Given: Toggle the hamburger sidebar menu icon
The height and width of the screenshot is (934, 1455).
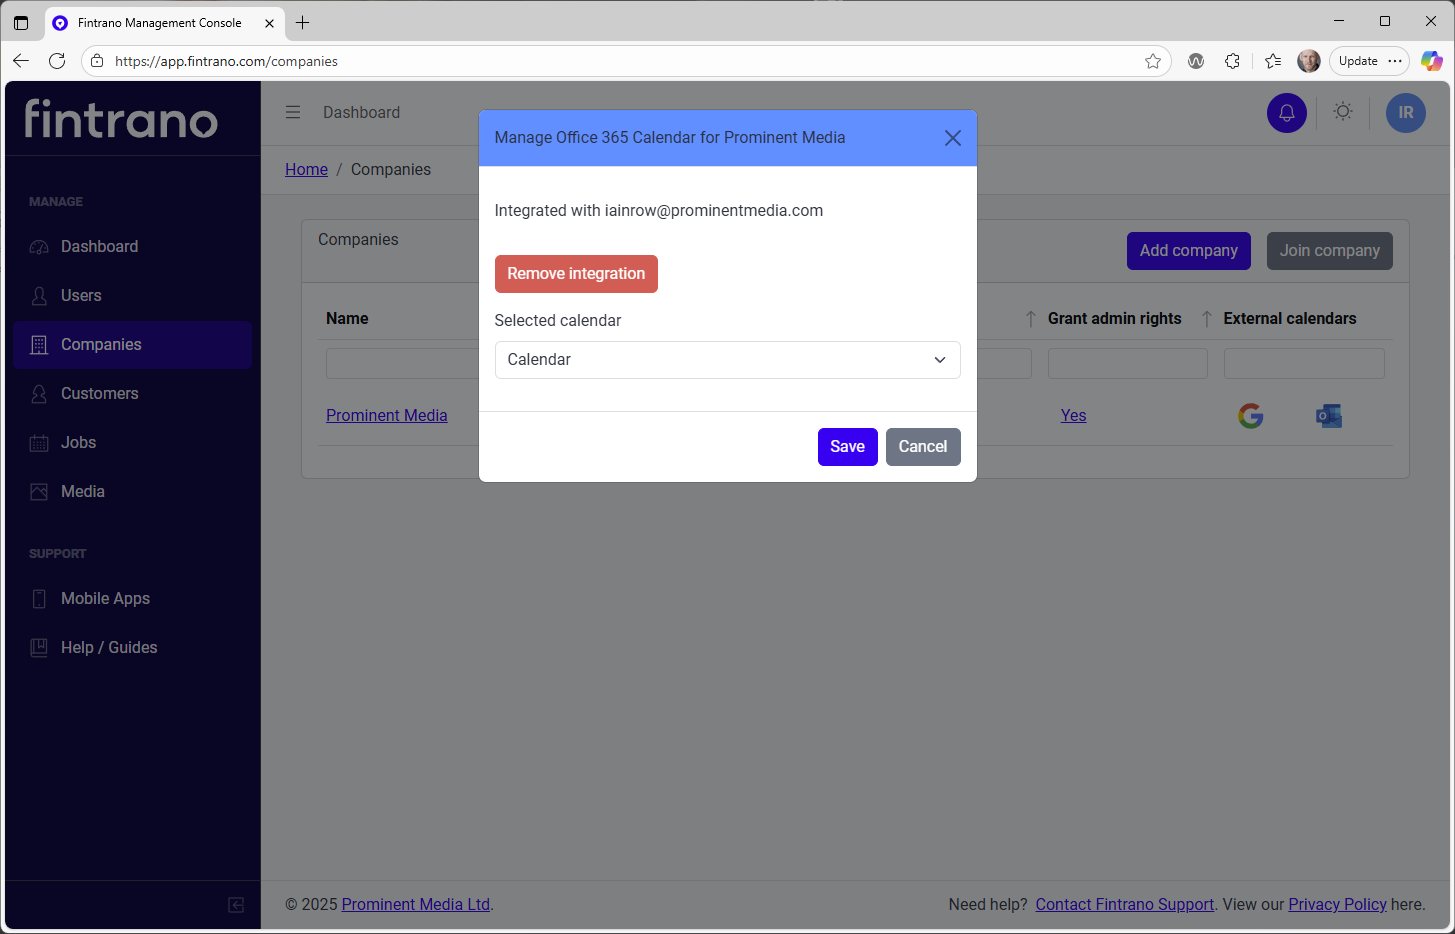Looking at the screenshot, I should [x=293, y=112].
